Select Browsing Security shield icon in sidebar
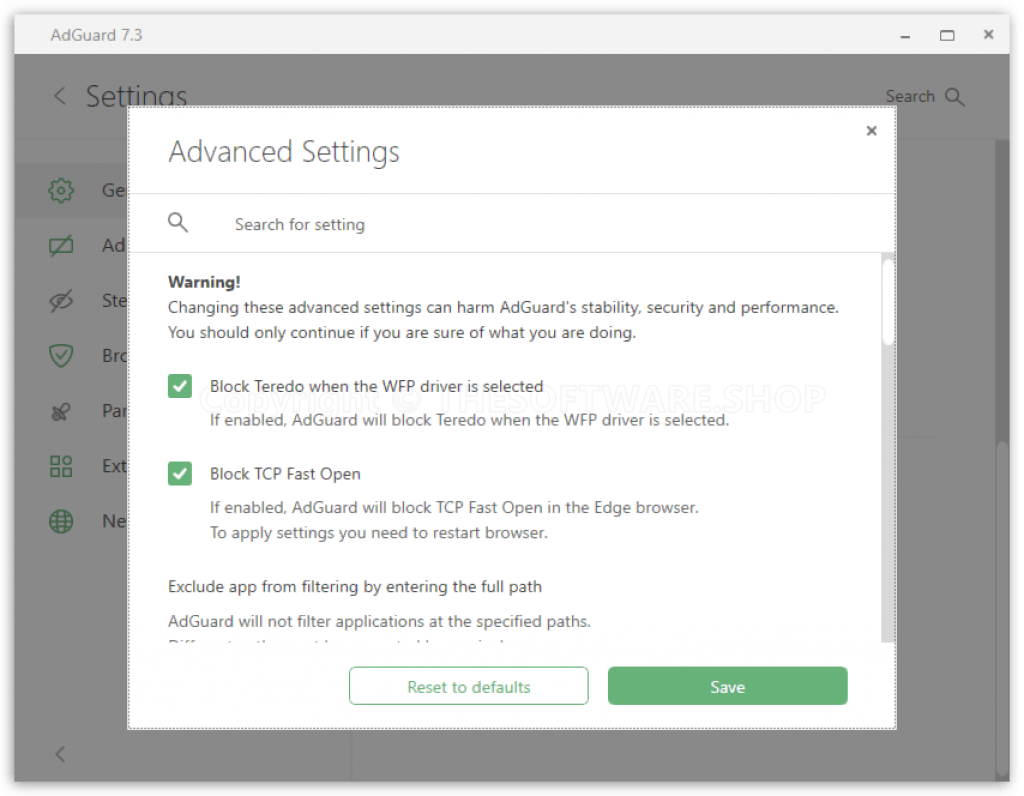 61,356
